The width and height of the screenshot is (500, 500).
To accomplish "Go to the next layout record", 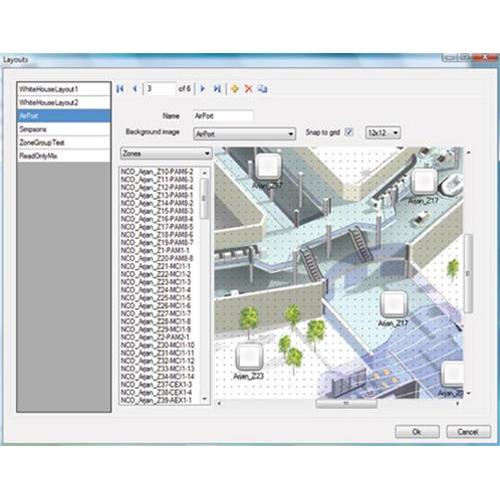I will (202, 89).
